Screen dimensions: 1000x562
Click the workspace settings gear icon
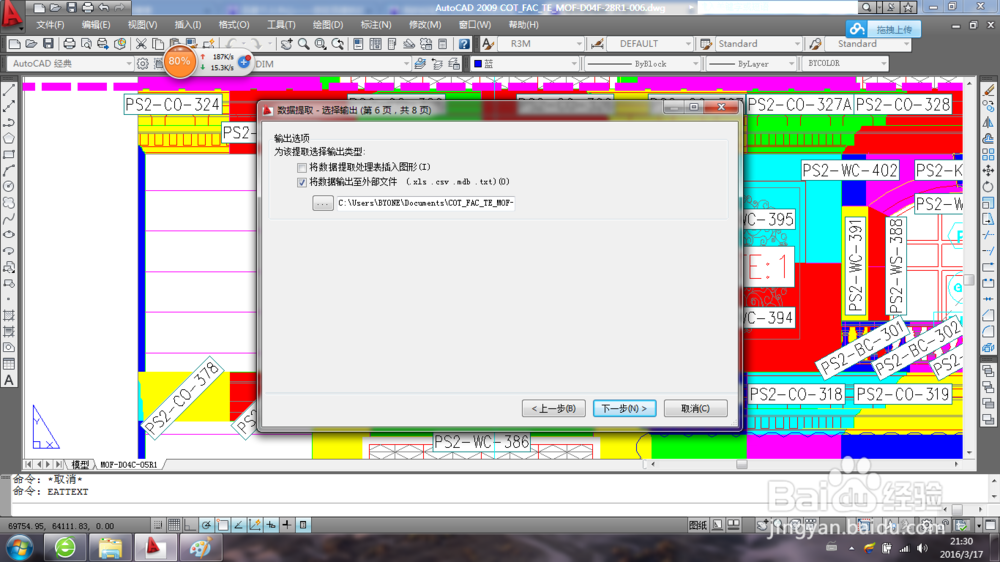point(142,63)
